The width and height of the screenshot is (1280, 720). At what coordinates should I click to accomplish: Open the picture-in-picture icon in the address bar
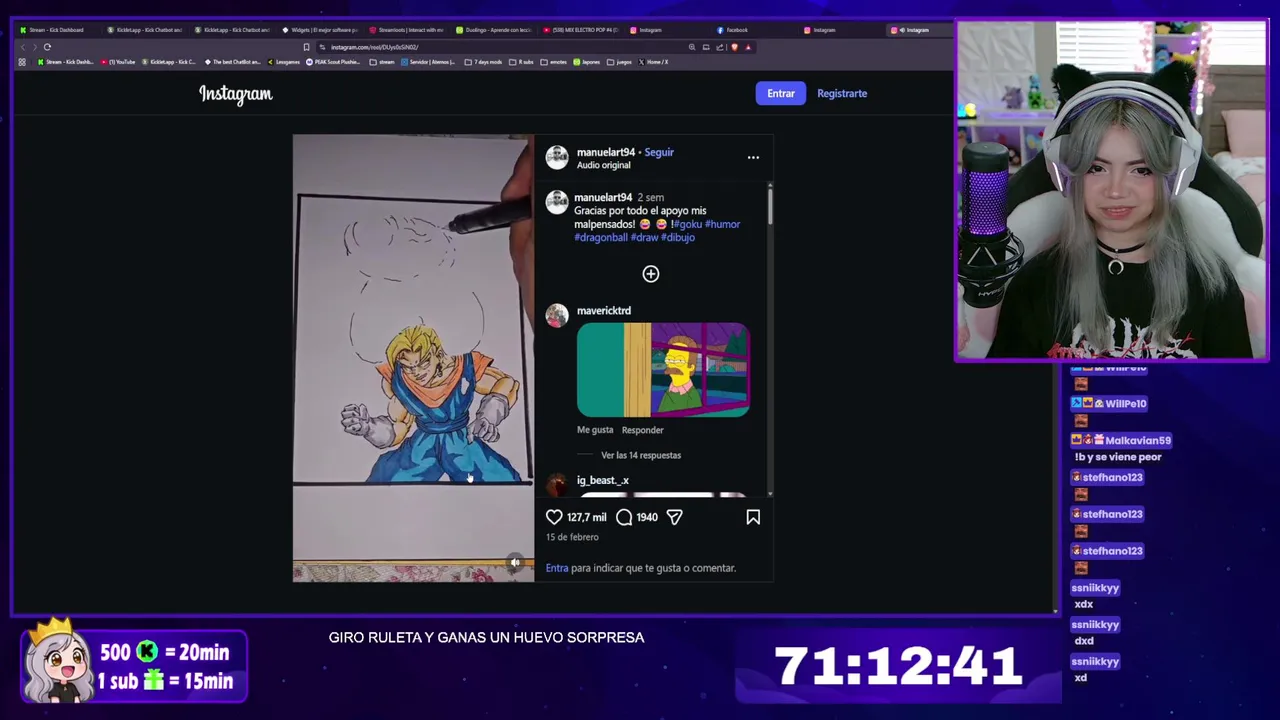[x=706, y=47]
